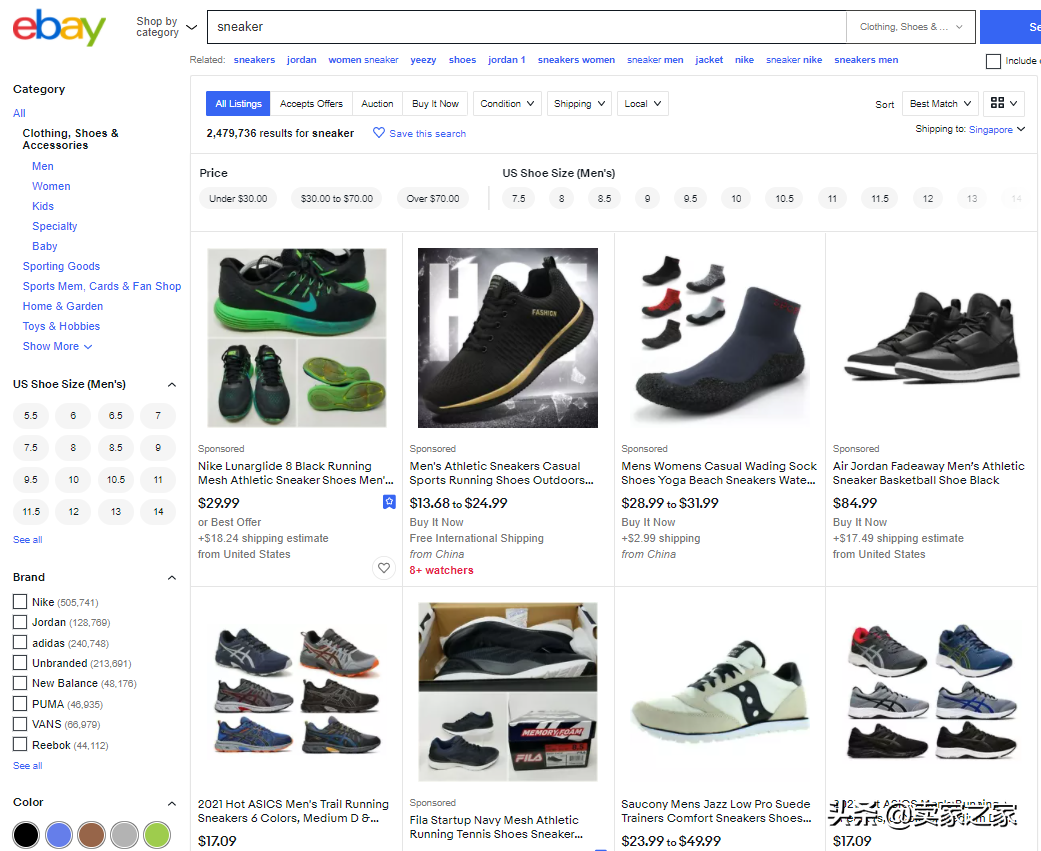Open Air Jordan Fadeaway product image
This screenshot has width=1041, height=851.
tap(931, 338)
